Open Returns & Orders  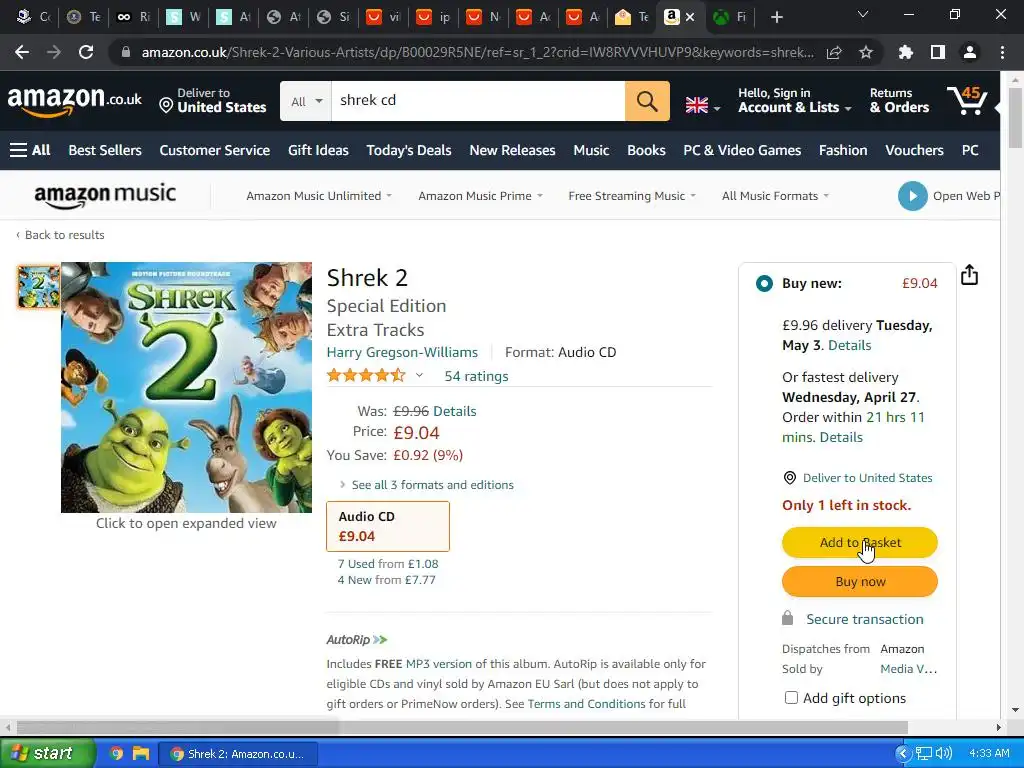[x=899, y=101]
